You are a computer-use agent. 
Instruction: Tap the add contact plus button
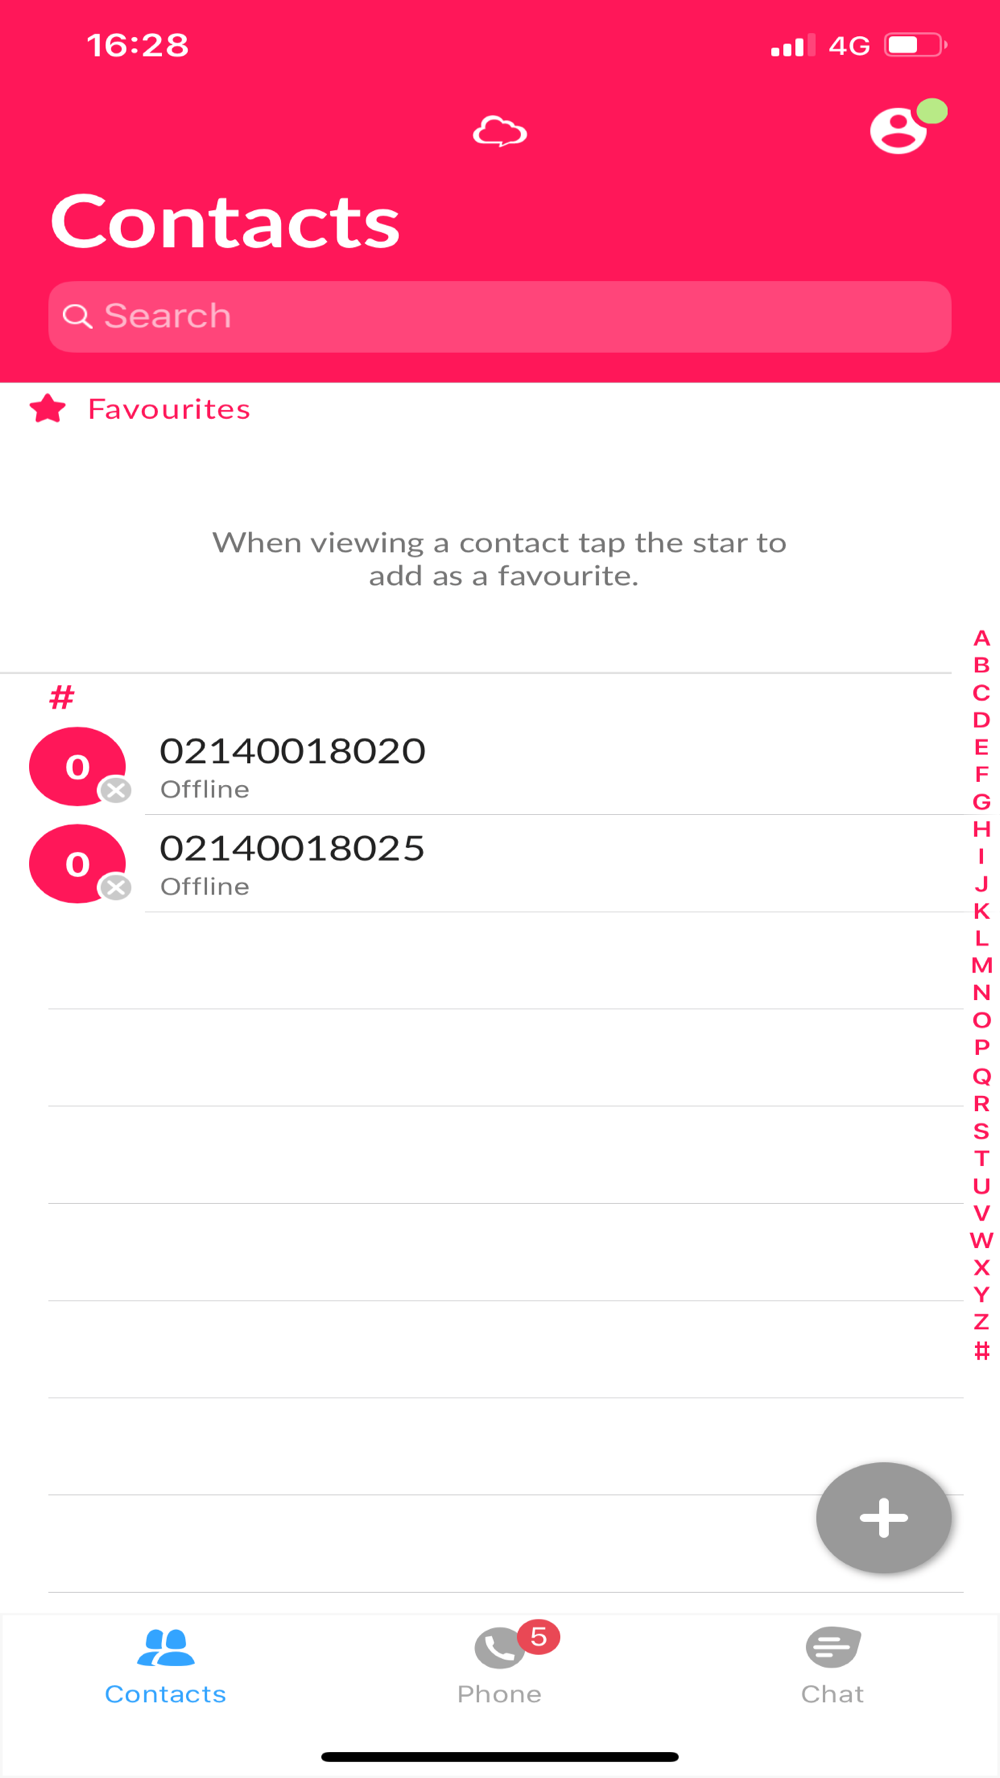[x=883, y=1517]
